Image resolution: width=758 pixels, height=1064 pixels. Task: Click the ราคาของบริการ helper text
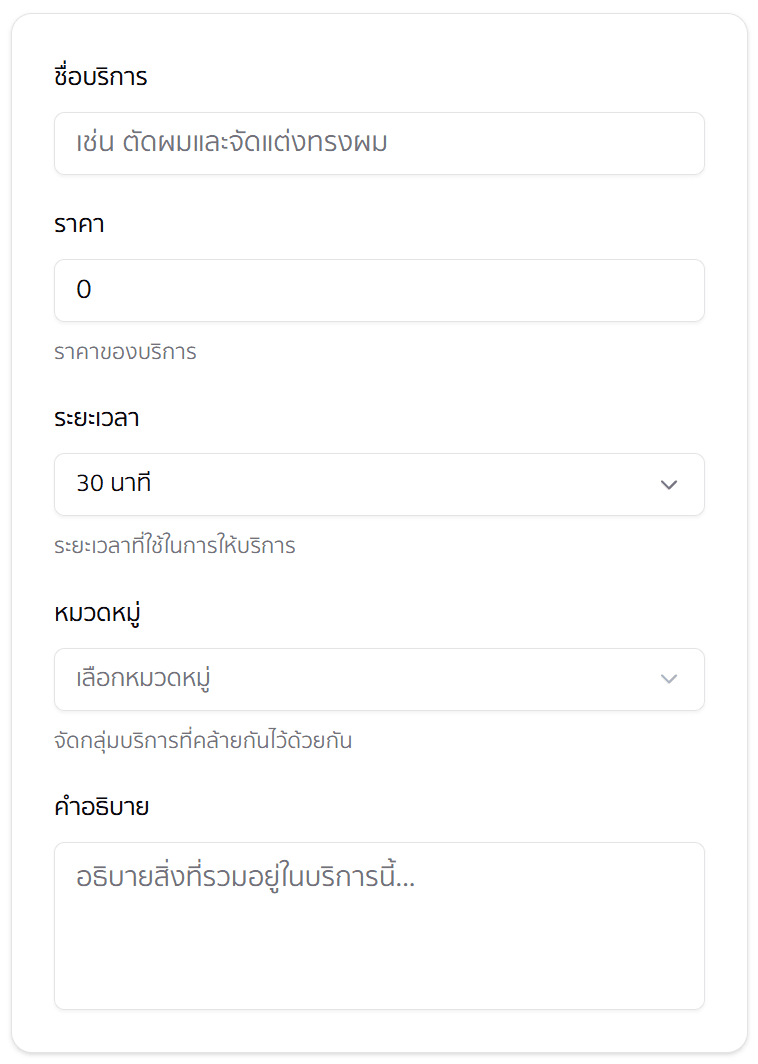125,352
